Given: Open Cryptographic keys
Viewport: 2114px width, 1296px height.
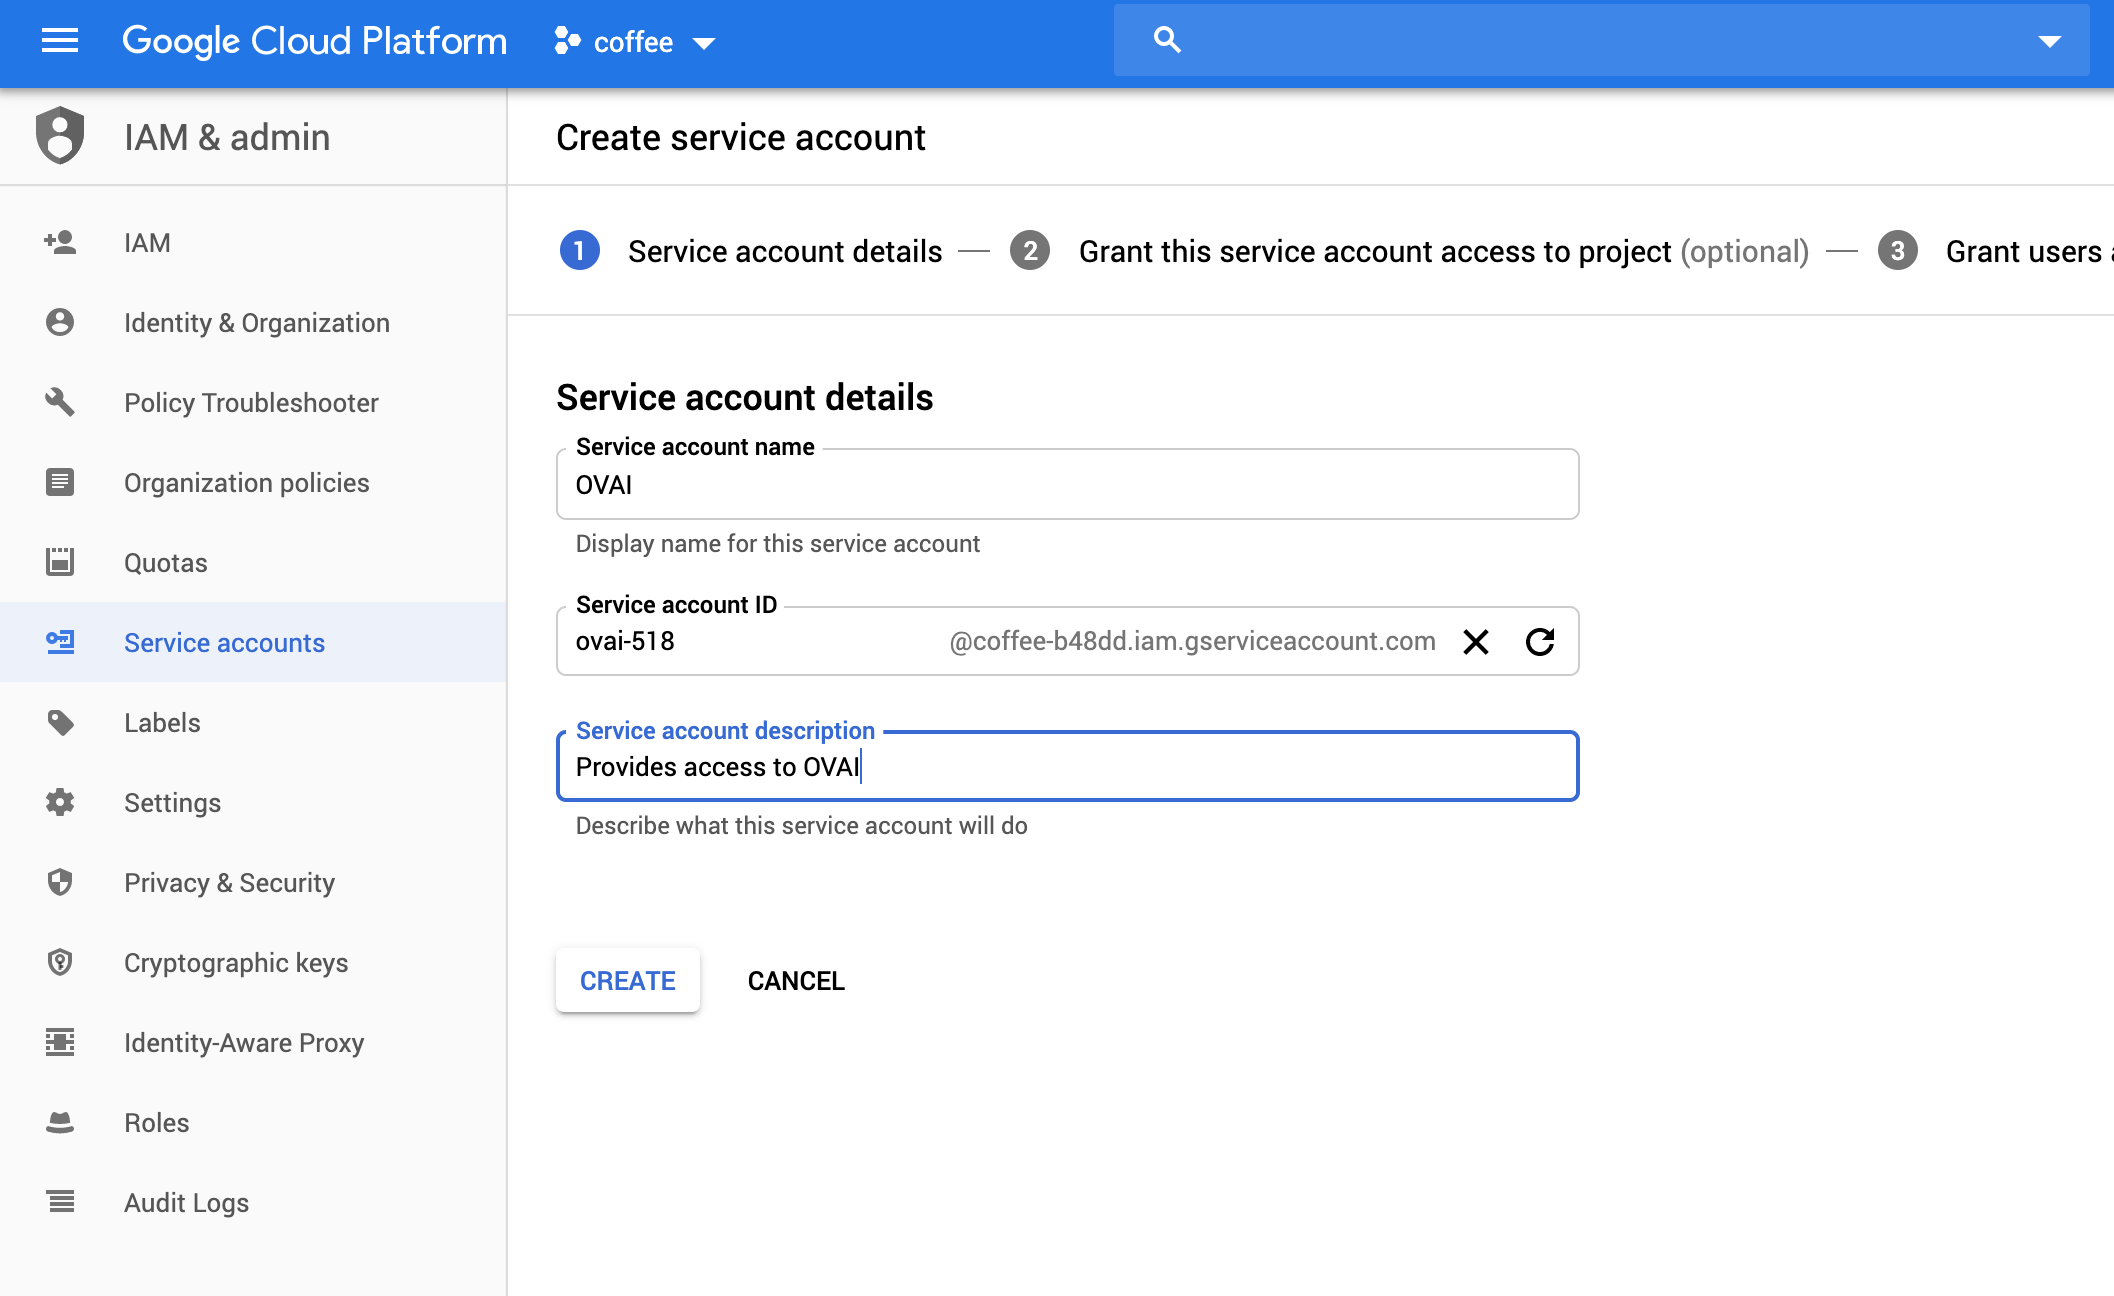Looking at the screenshot, I should (x=253, y=962).
